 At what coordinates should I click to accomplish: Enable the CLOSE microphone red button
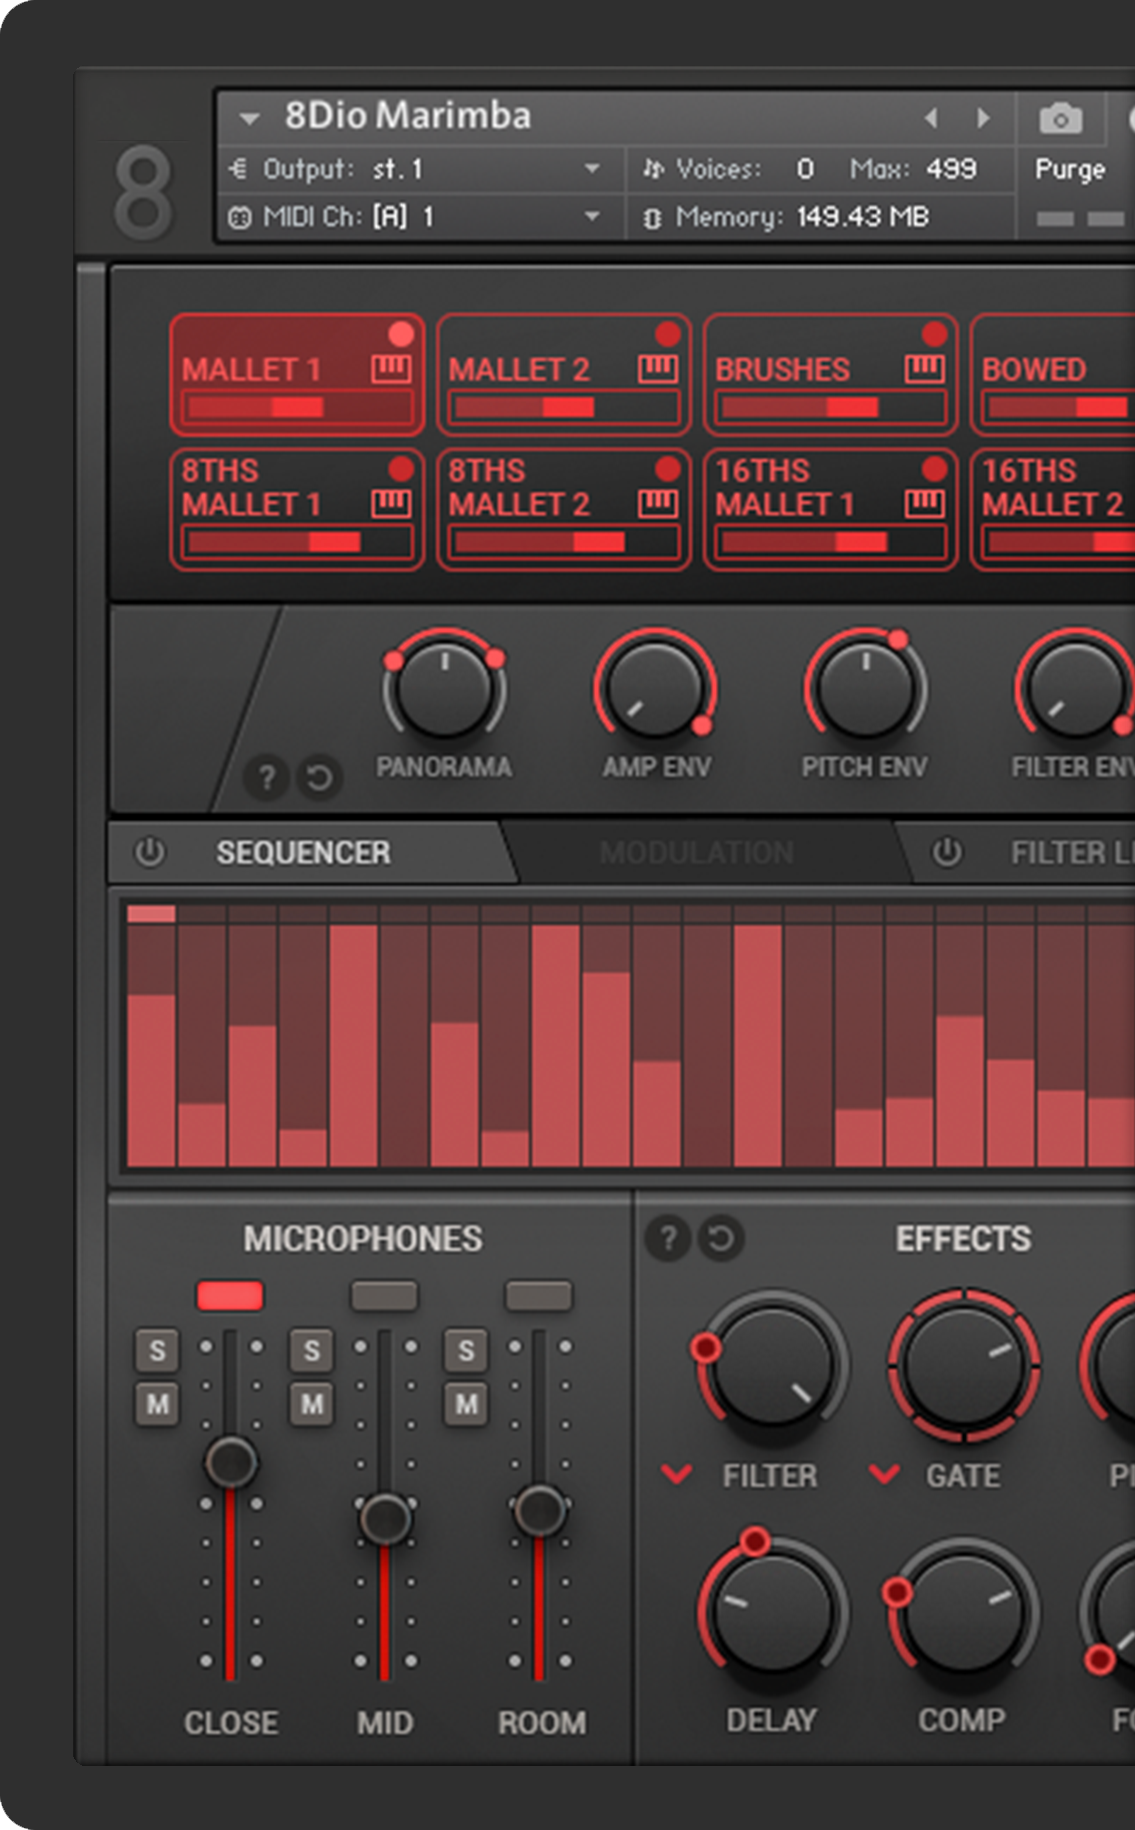click(x=230, y=1296)
